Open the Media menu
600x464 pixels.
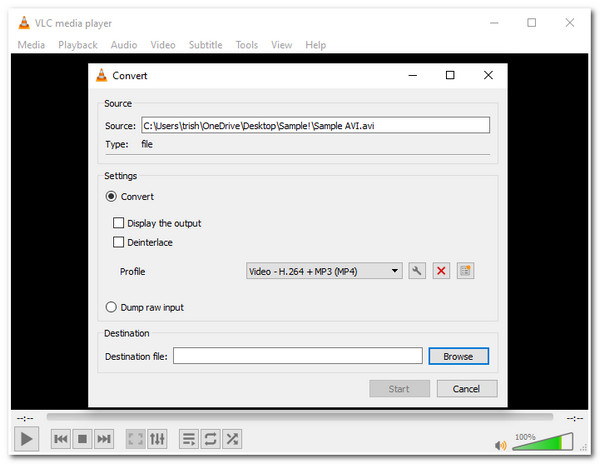click(31, 45)
